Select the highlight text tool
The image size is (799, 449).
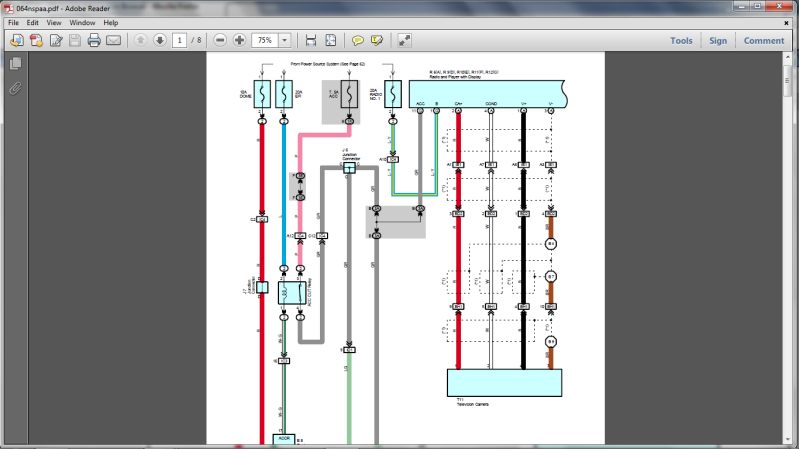click(377, 41)
